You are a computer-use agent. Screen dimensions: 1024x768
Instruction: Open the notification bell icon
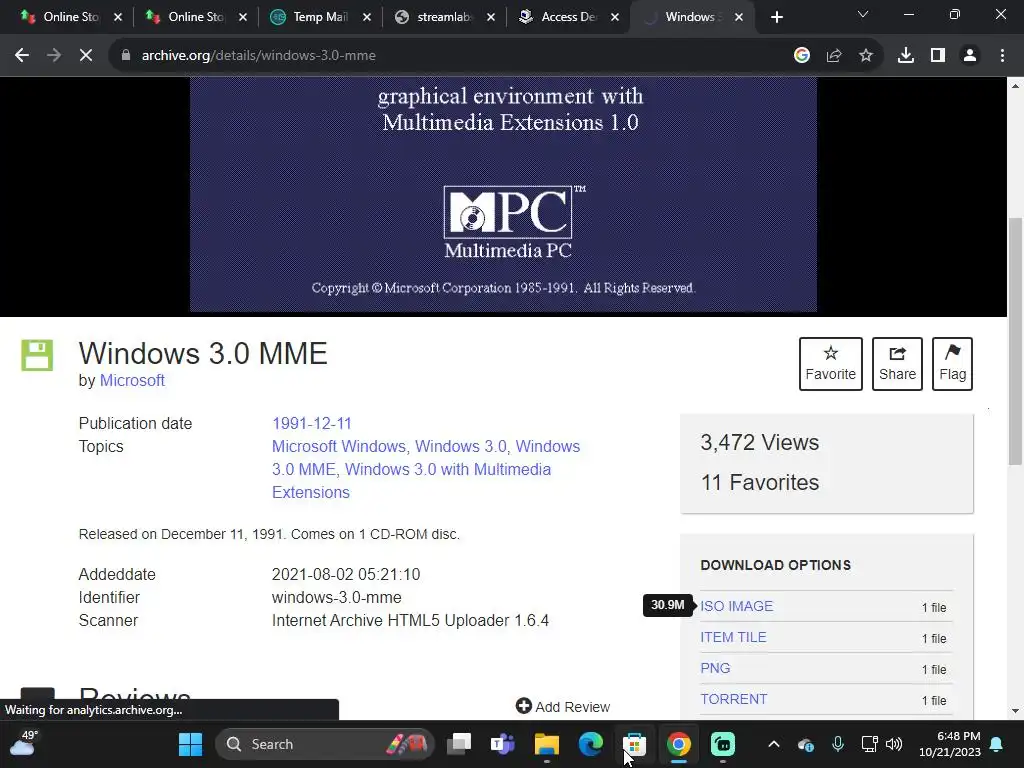(997, 744)
